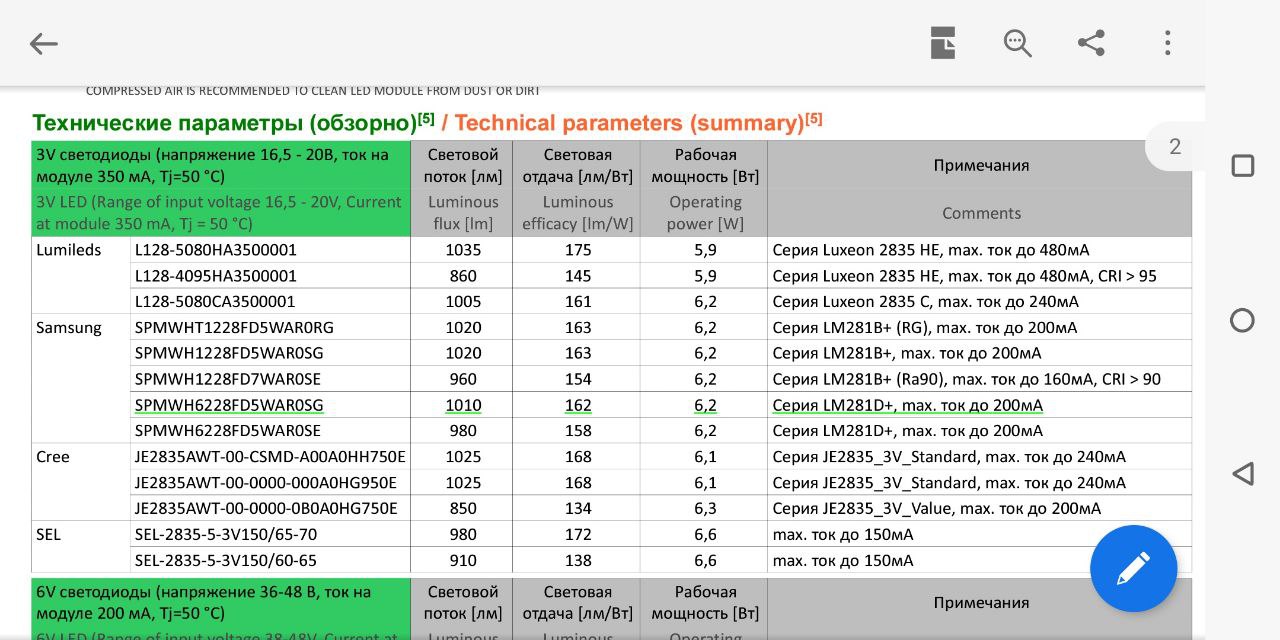Tap the search in document icon
Screen dimensions: 1280x640
(x=1017, y=43)
